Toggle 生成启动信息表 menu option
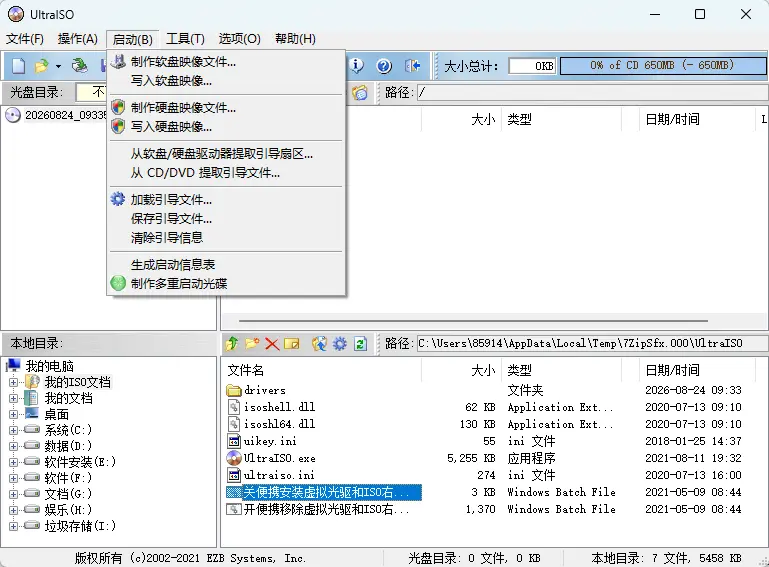The height and width of the screenshot is (567, 769). click(226, 265)
